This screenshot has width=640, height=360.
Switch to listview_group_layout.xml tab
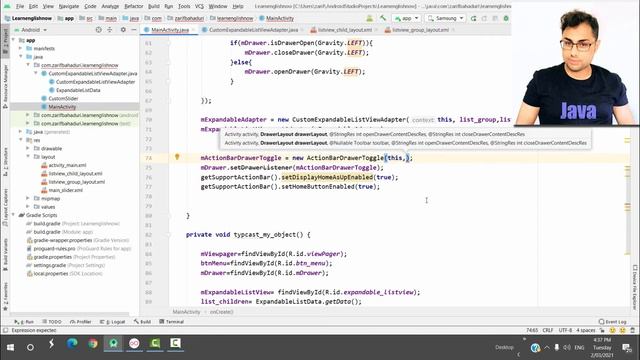click(420, 30)
